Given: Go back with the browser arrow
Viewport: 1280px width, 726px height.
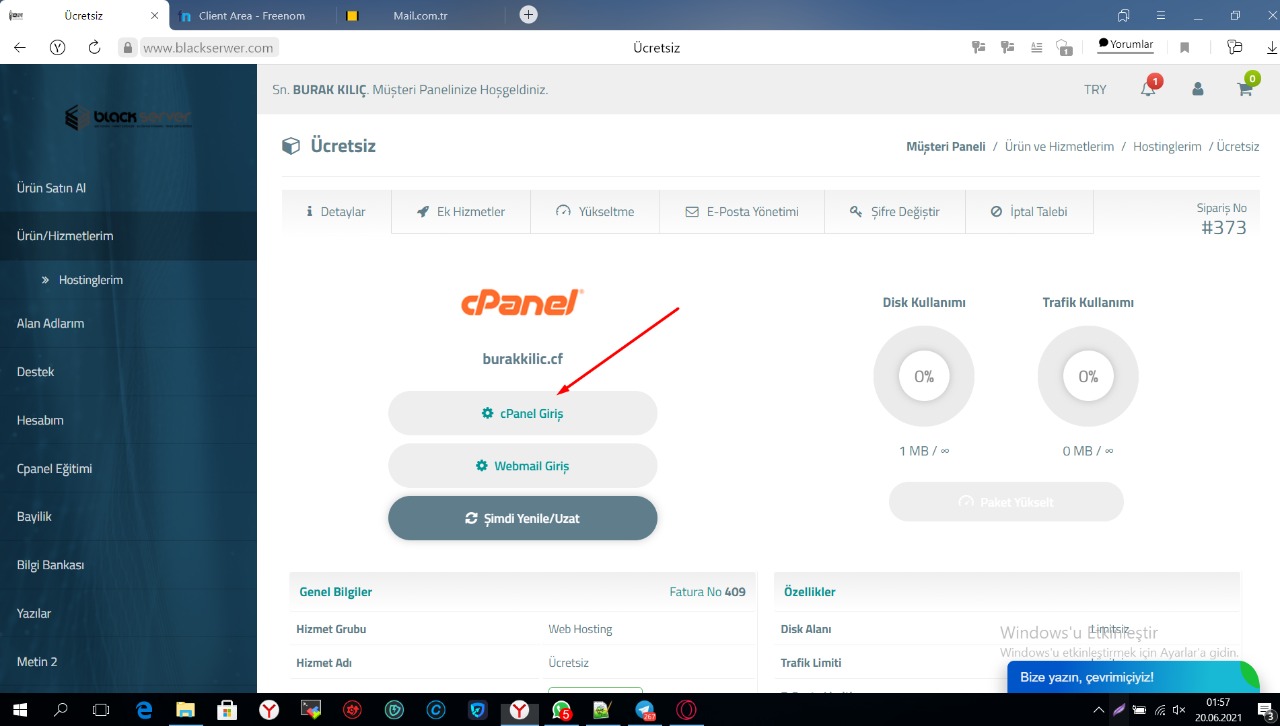Looking at the screenshot, I should tap(20, 47).
